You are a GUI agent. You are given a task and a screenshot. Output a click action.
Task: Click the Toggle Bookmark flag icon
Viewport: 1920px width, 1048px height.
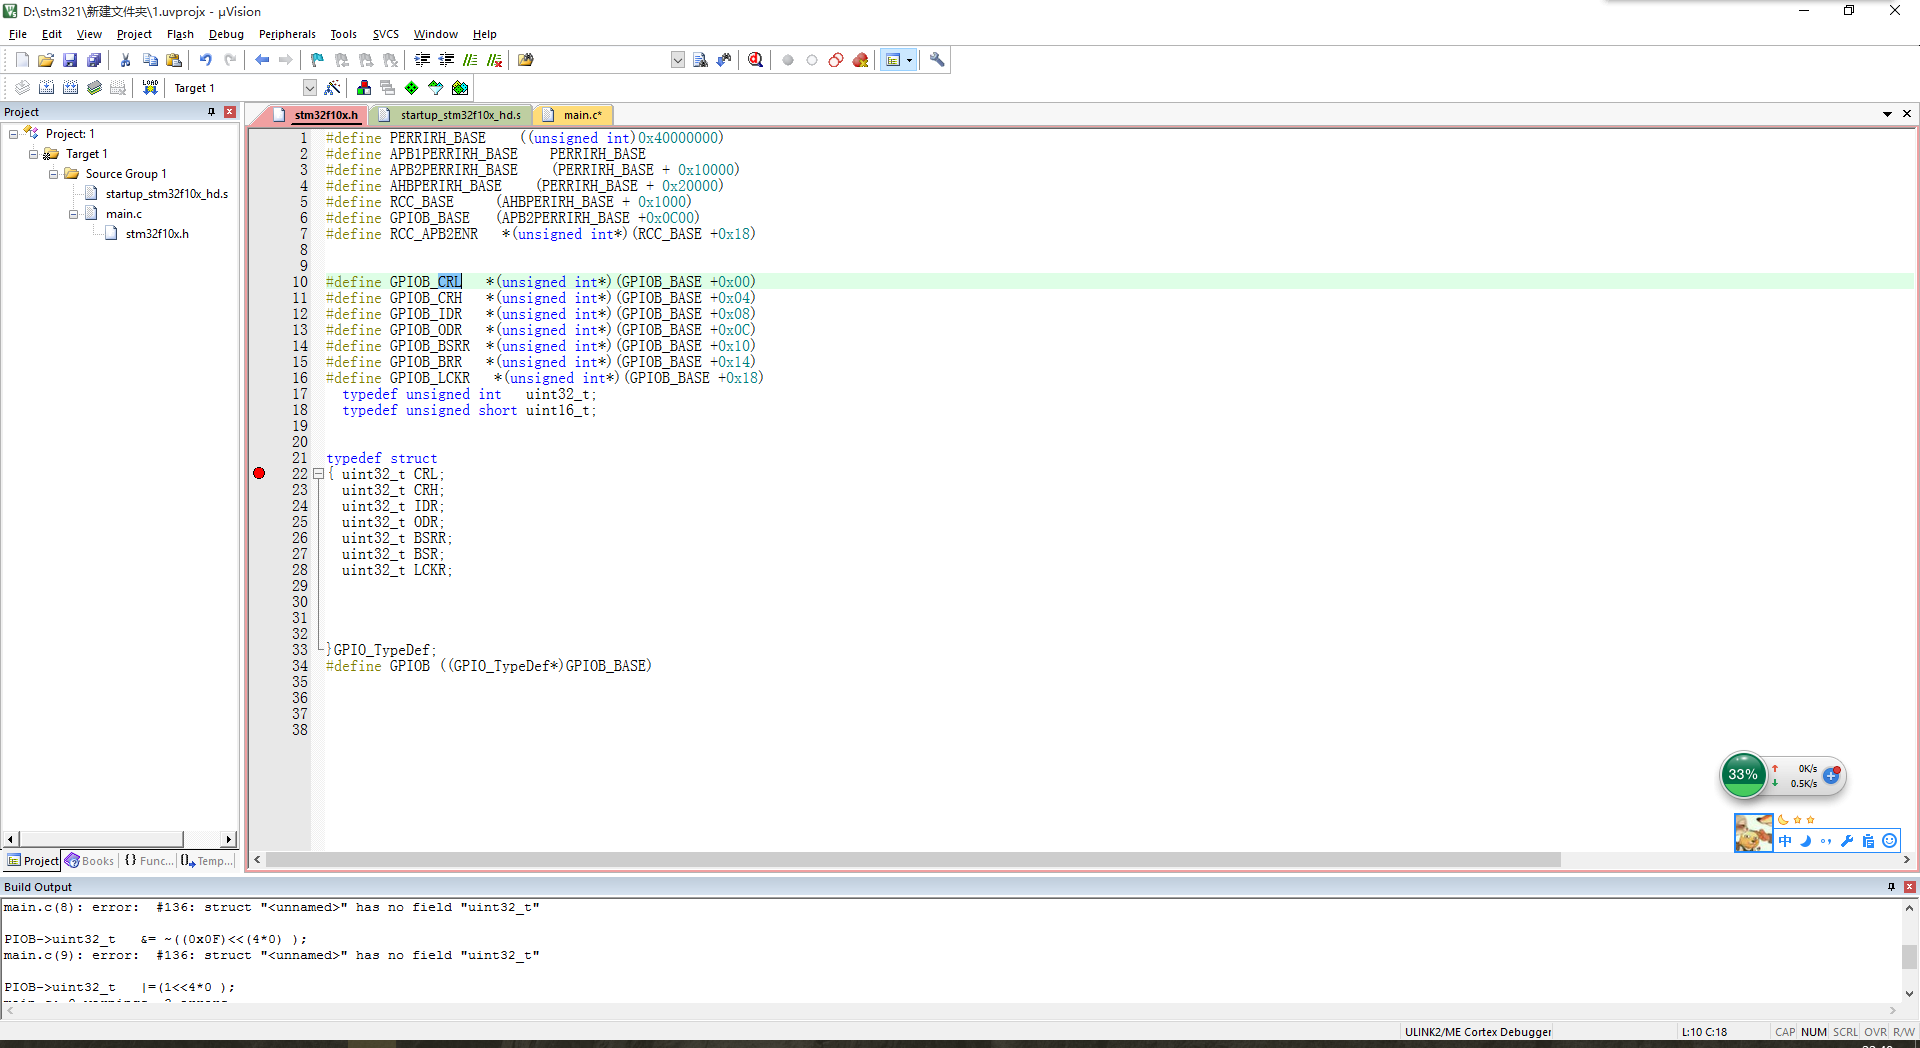pos(317,60)
